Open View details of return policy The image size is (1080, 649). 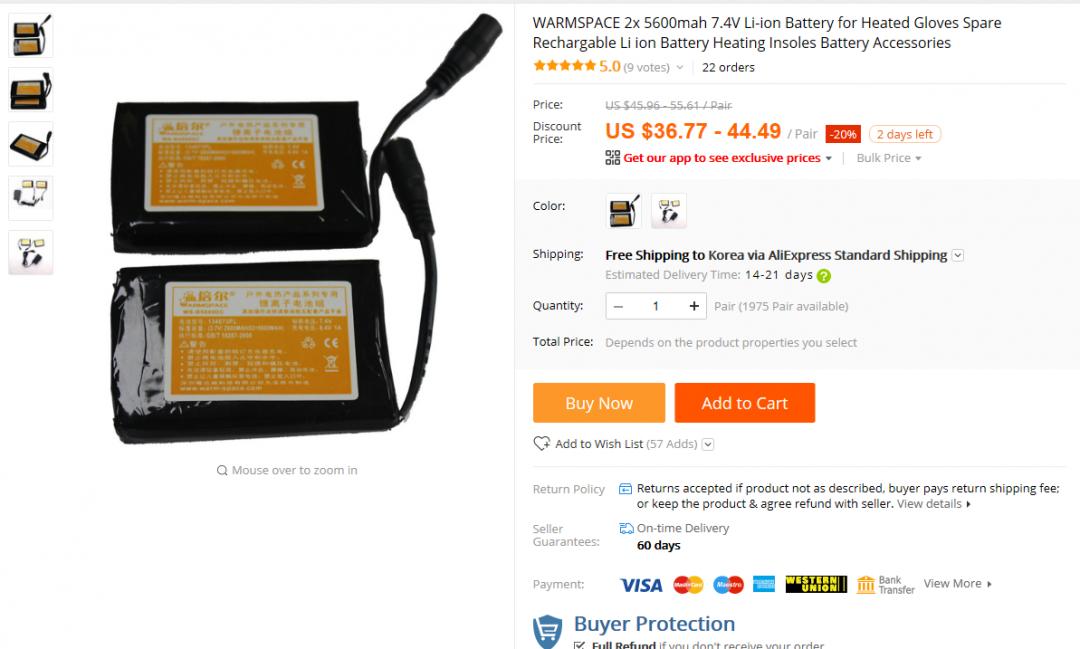933,504
